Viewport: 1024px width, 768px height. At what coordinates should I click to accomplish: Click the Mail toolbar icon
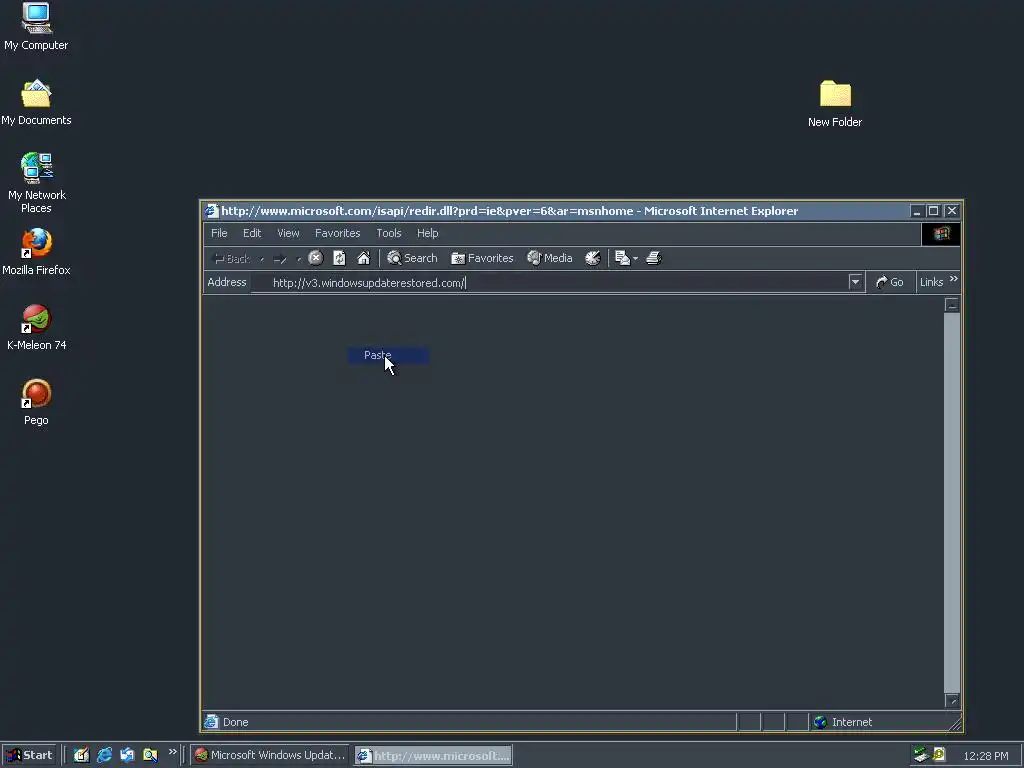(x=622, y=258)
